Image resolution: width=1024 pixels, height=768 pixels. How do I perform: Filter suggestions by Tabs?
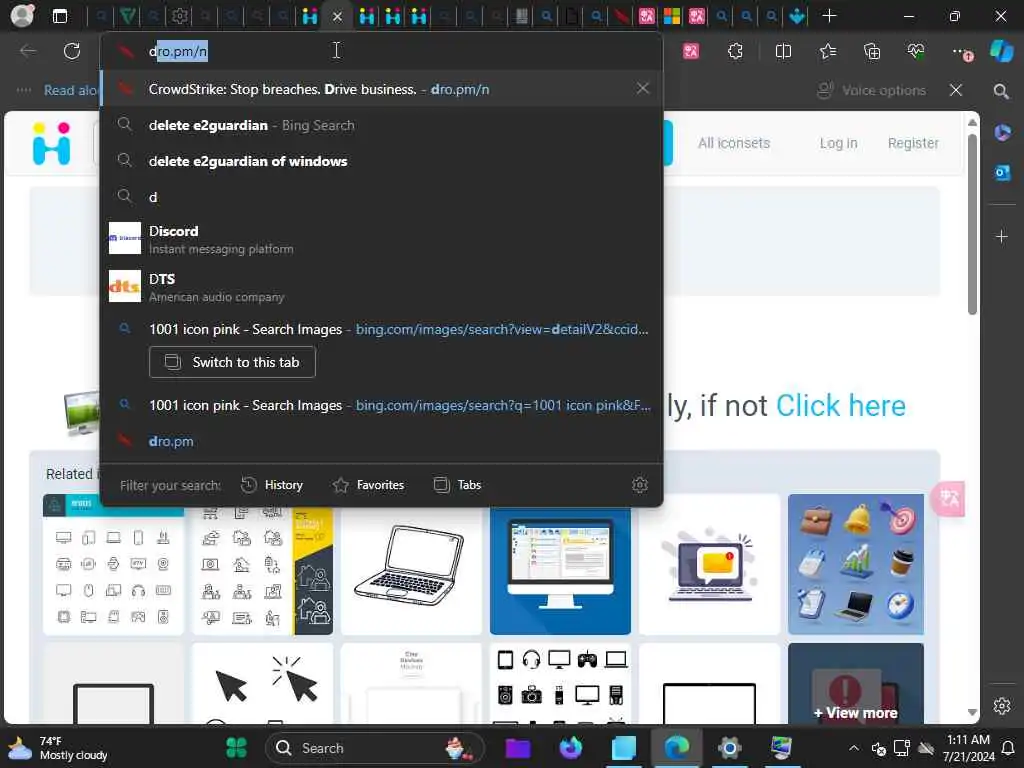click(457, 485)
